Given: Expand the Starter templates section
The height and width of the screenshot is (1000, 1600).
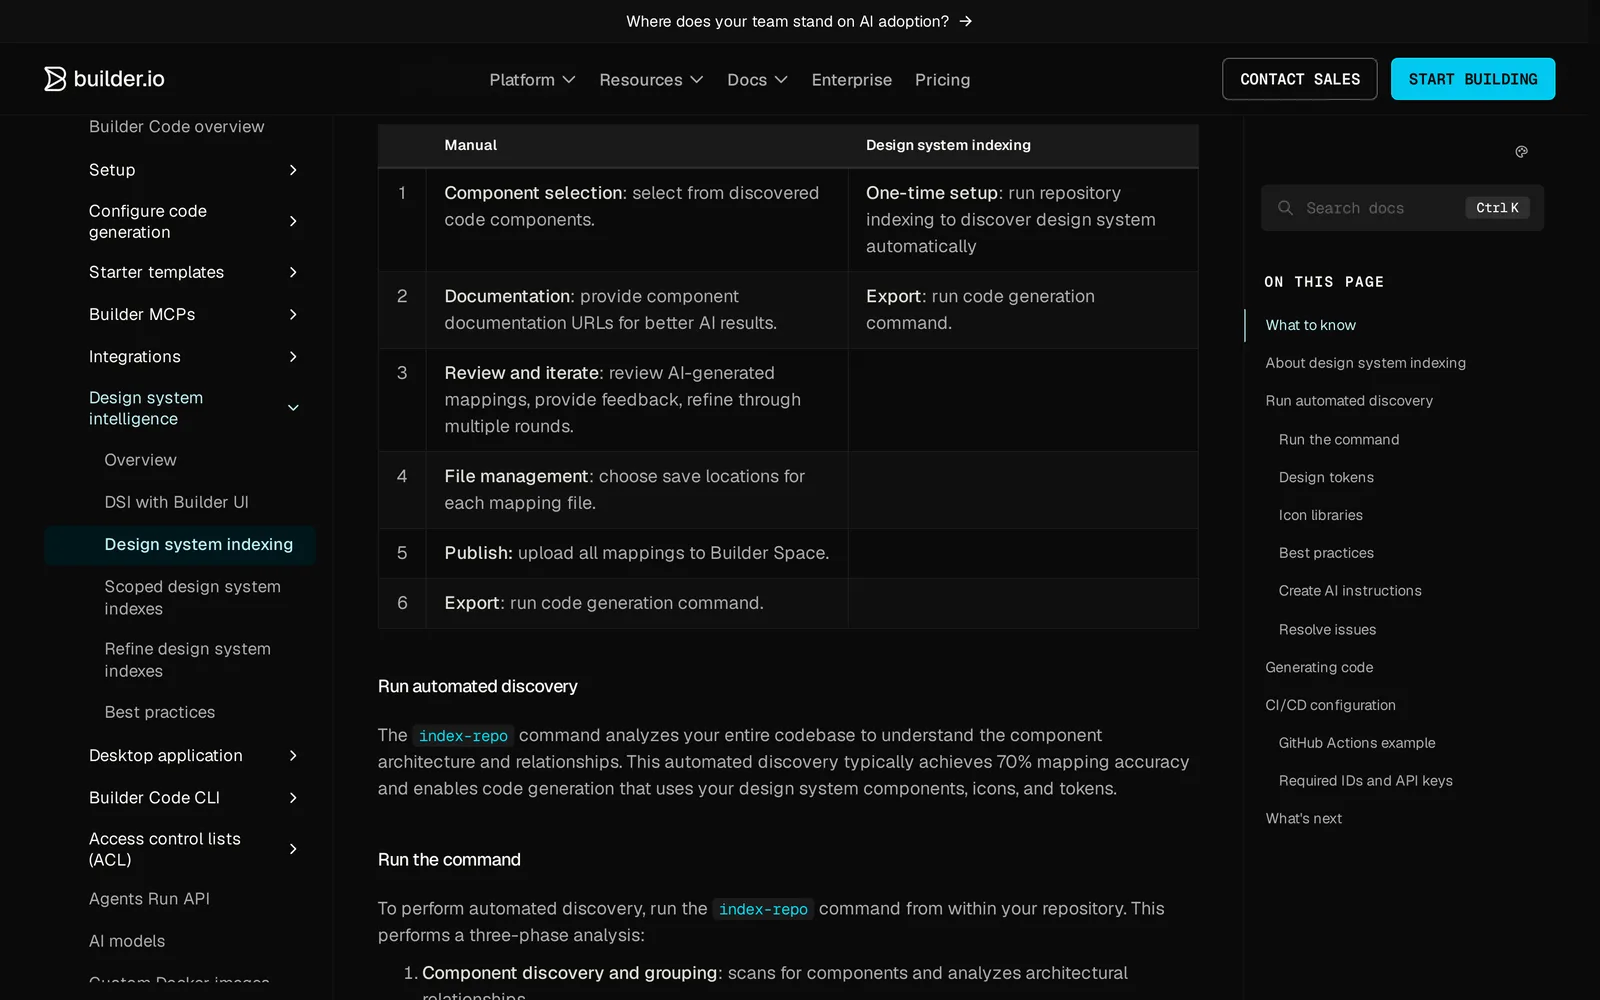Looking at the screenshot, I should [194, 272].
